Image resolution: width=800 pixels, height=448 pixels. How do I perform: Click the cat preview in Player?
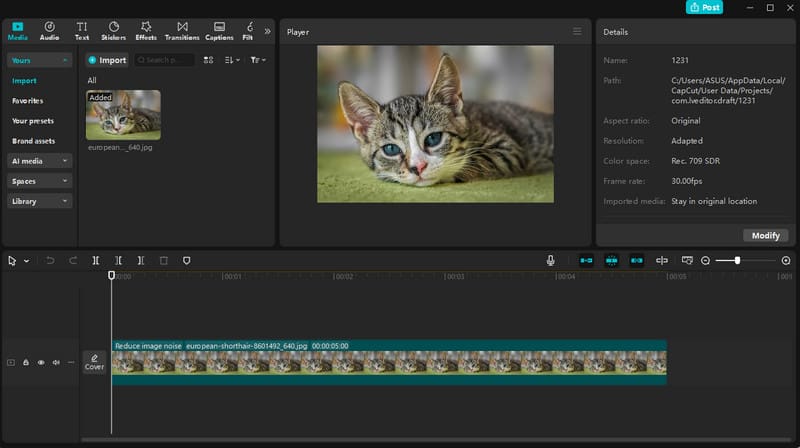(435, 124)
